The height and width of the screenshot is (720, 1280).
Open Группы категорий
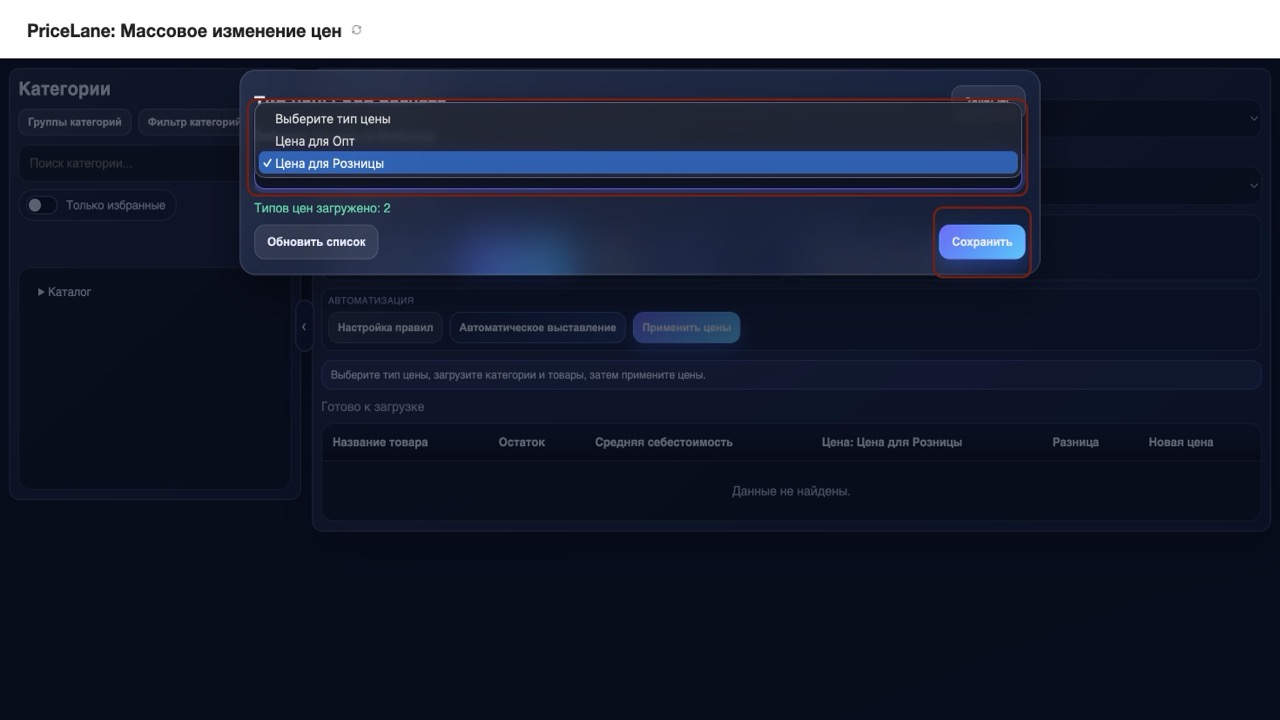tap(75, 122)
